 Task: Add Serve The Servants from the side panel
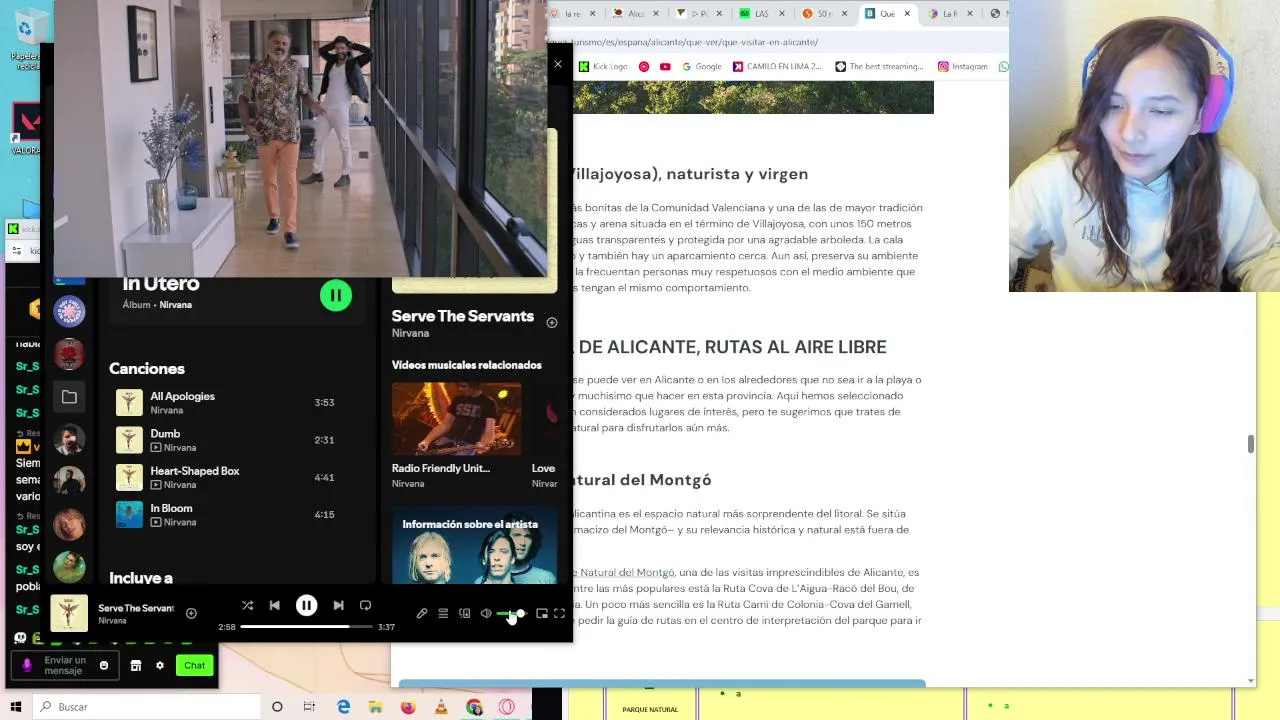552,322
